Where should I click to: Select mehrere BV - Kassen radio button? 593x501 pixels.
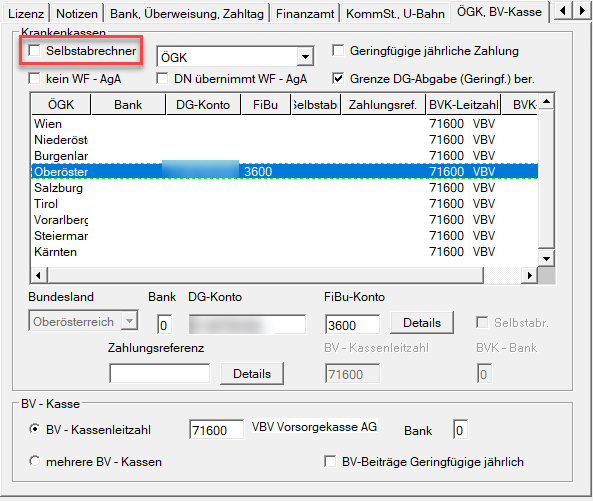[x=34, y=461]
